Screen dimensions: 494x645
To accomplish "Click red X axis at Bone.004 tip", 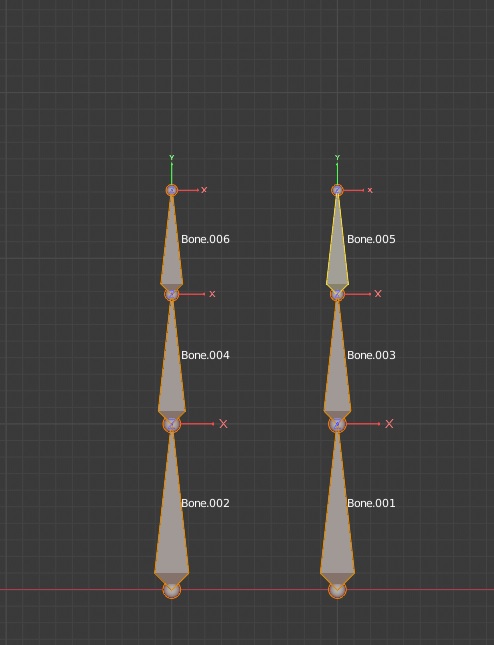I will pyautogui.click(x=197, y=294).
